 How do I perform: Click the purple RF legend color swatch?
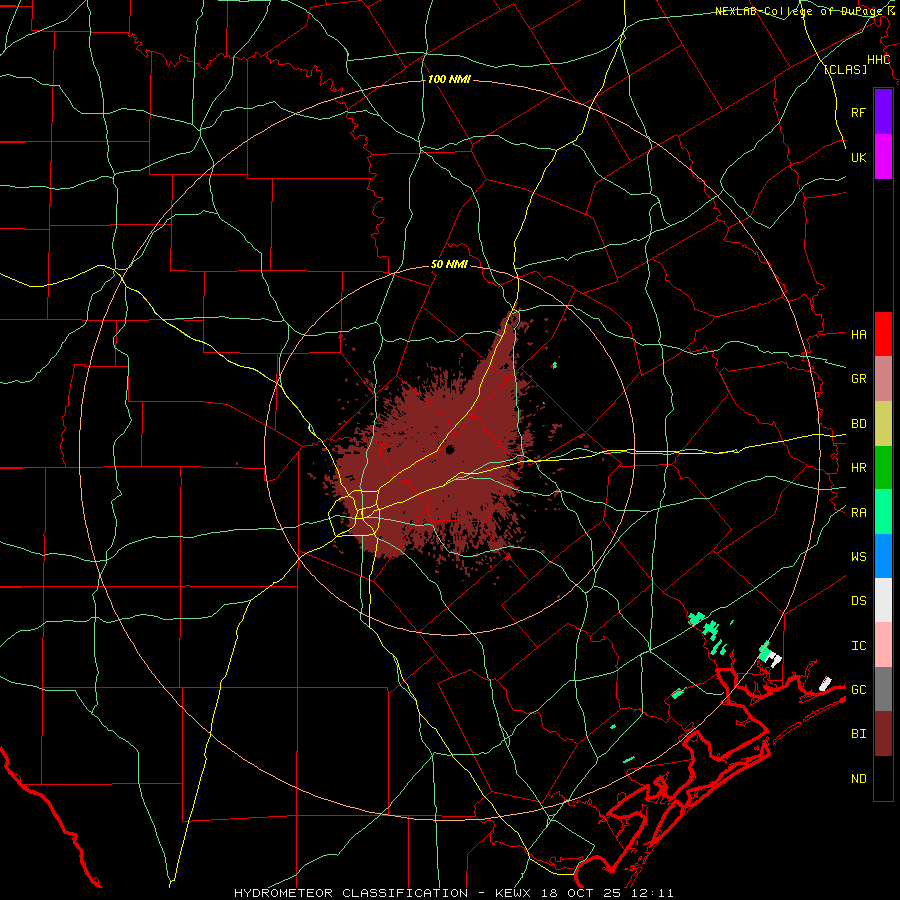pyautogui.click(x=883, y=111)
